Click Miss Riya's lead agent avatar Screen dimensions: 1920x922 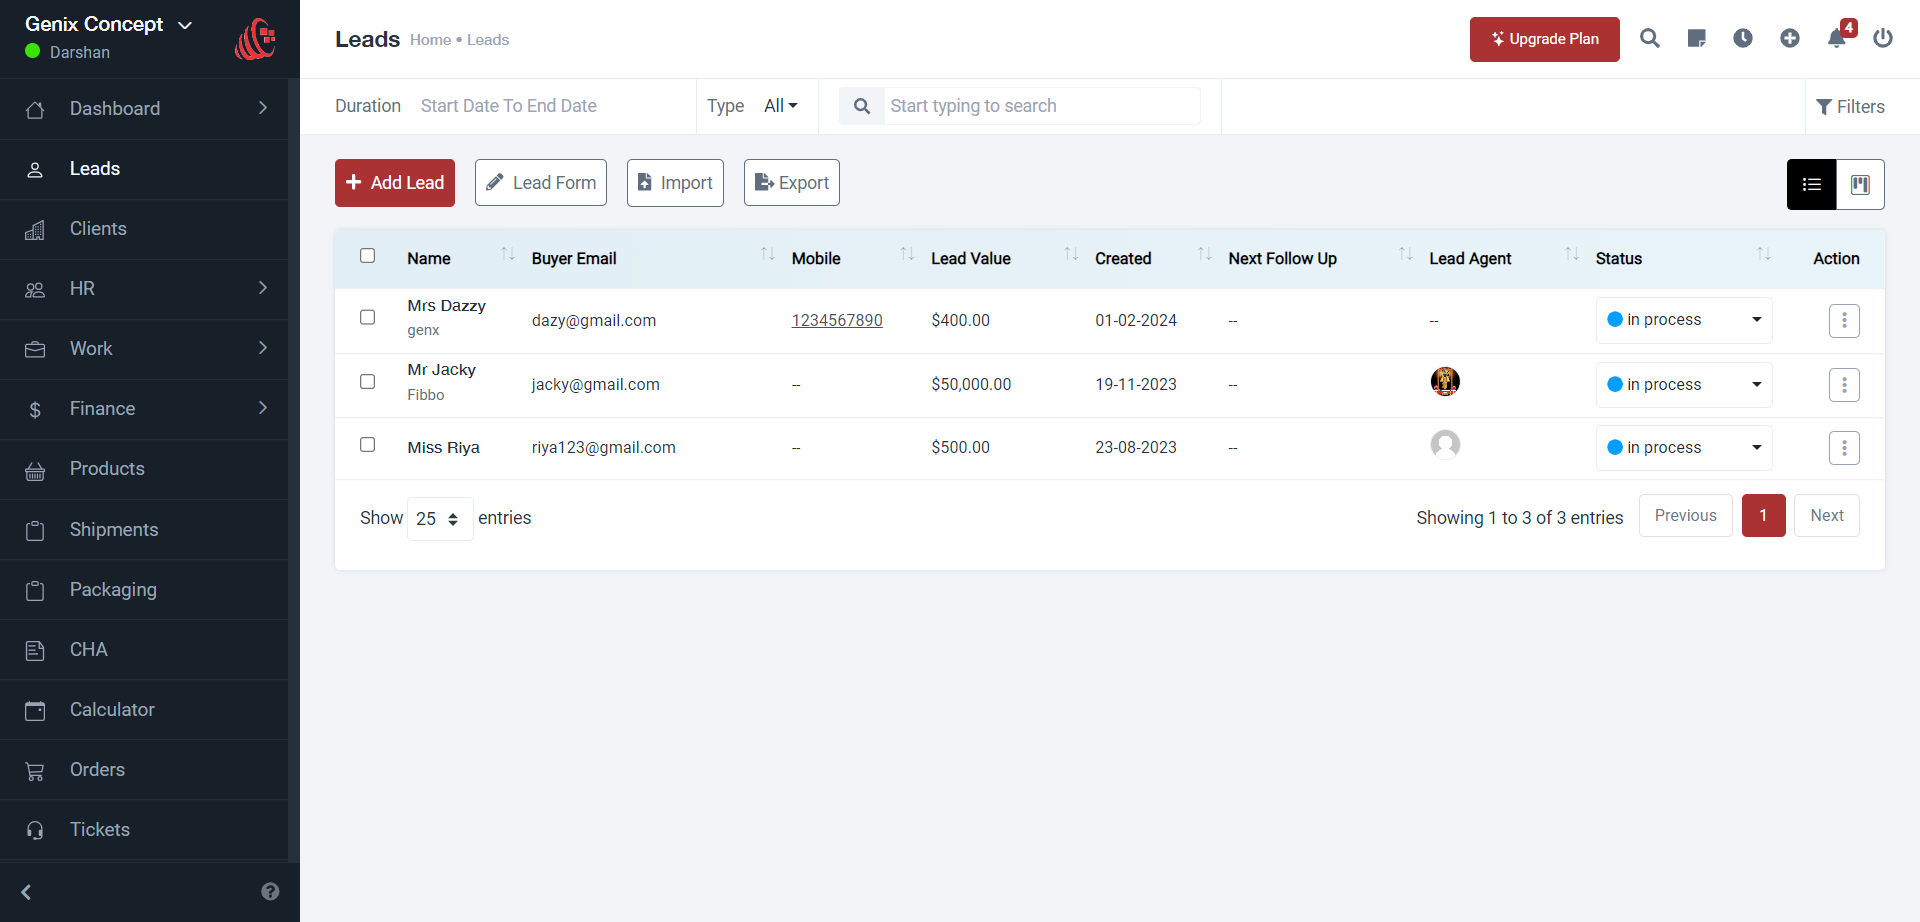[1445, 445]
